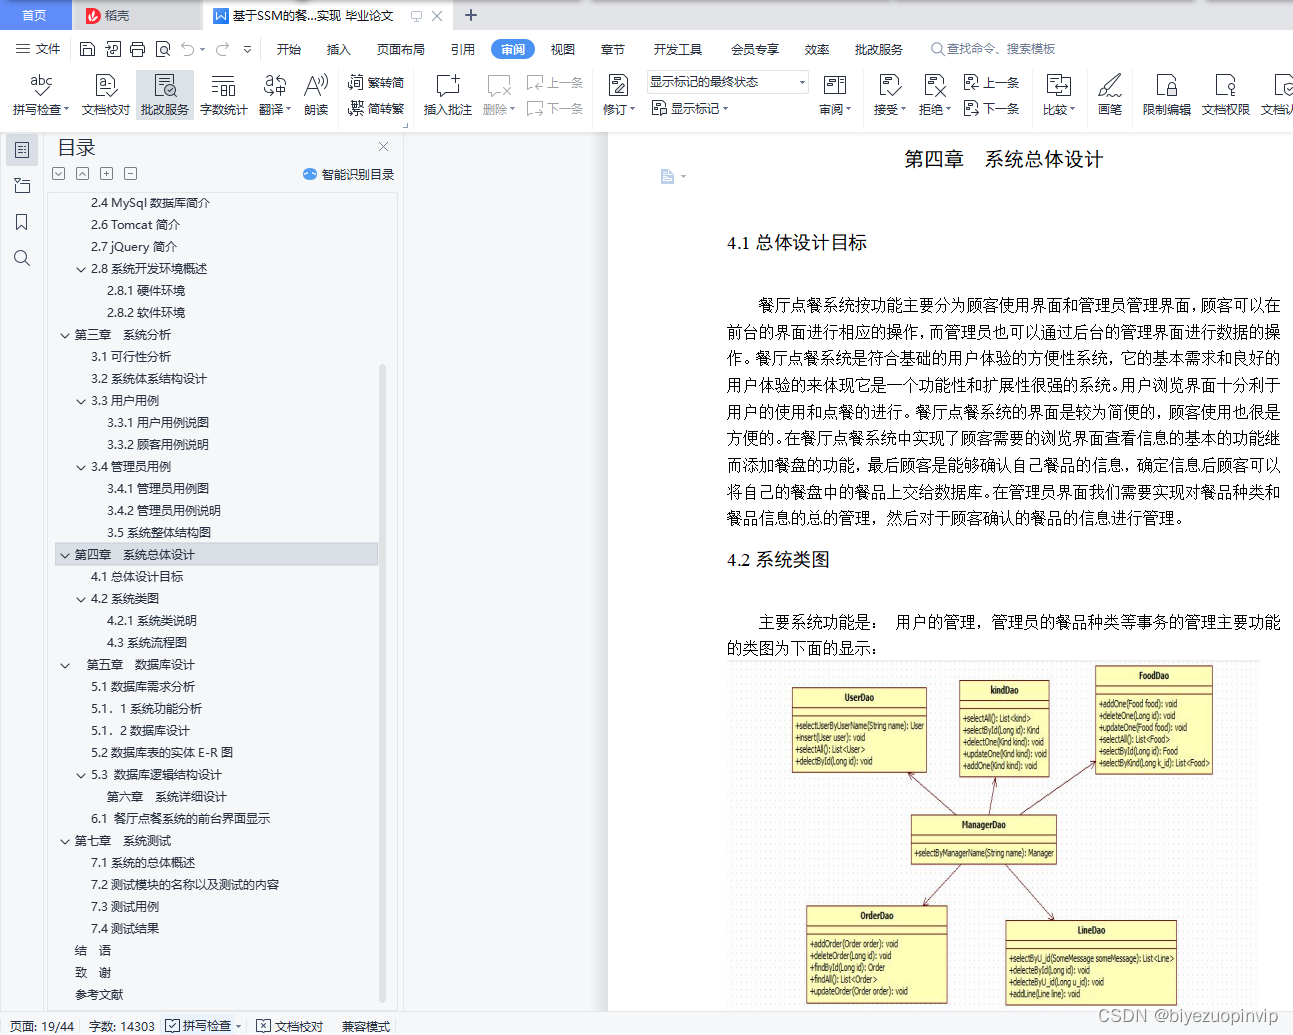This screenshot has height=1035, width=1293.
Task: Open search icon in left sidebar
Action: pyautogui.click(x=22, y=258)
